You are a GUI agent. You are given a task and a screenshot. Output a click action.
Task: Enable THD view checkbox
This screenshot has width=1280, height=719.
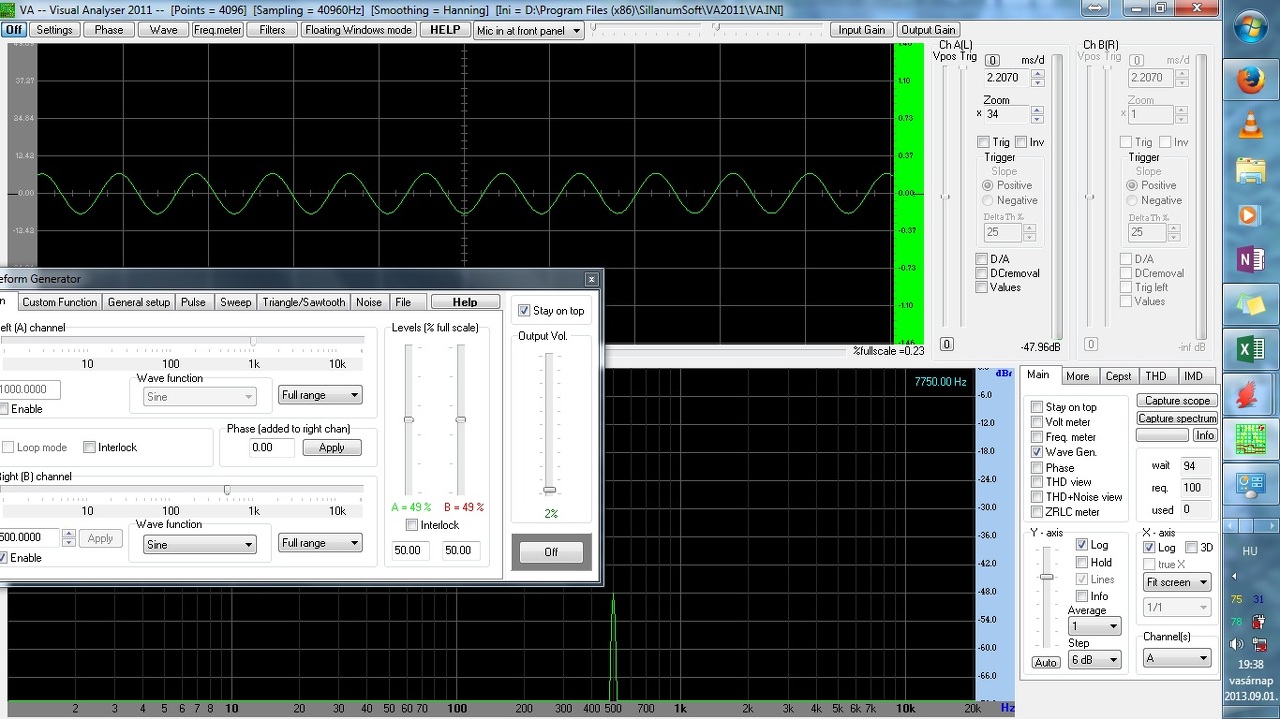pyautogui.click(x=1037, y=482)
